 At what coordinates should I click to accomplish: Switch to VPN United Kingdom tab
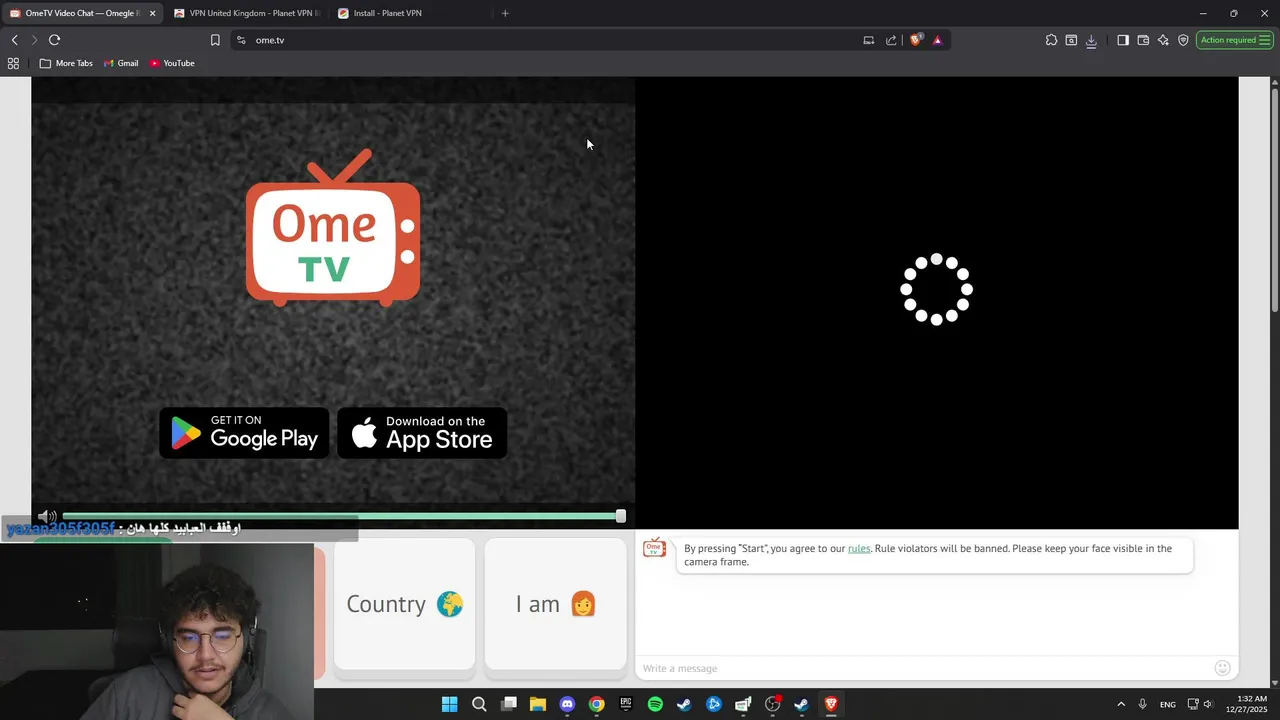tap(247, 13)
